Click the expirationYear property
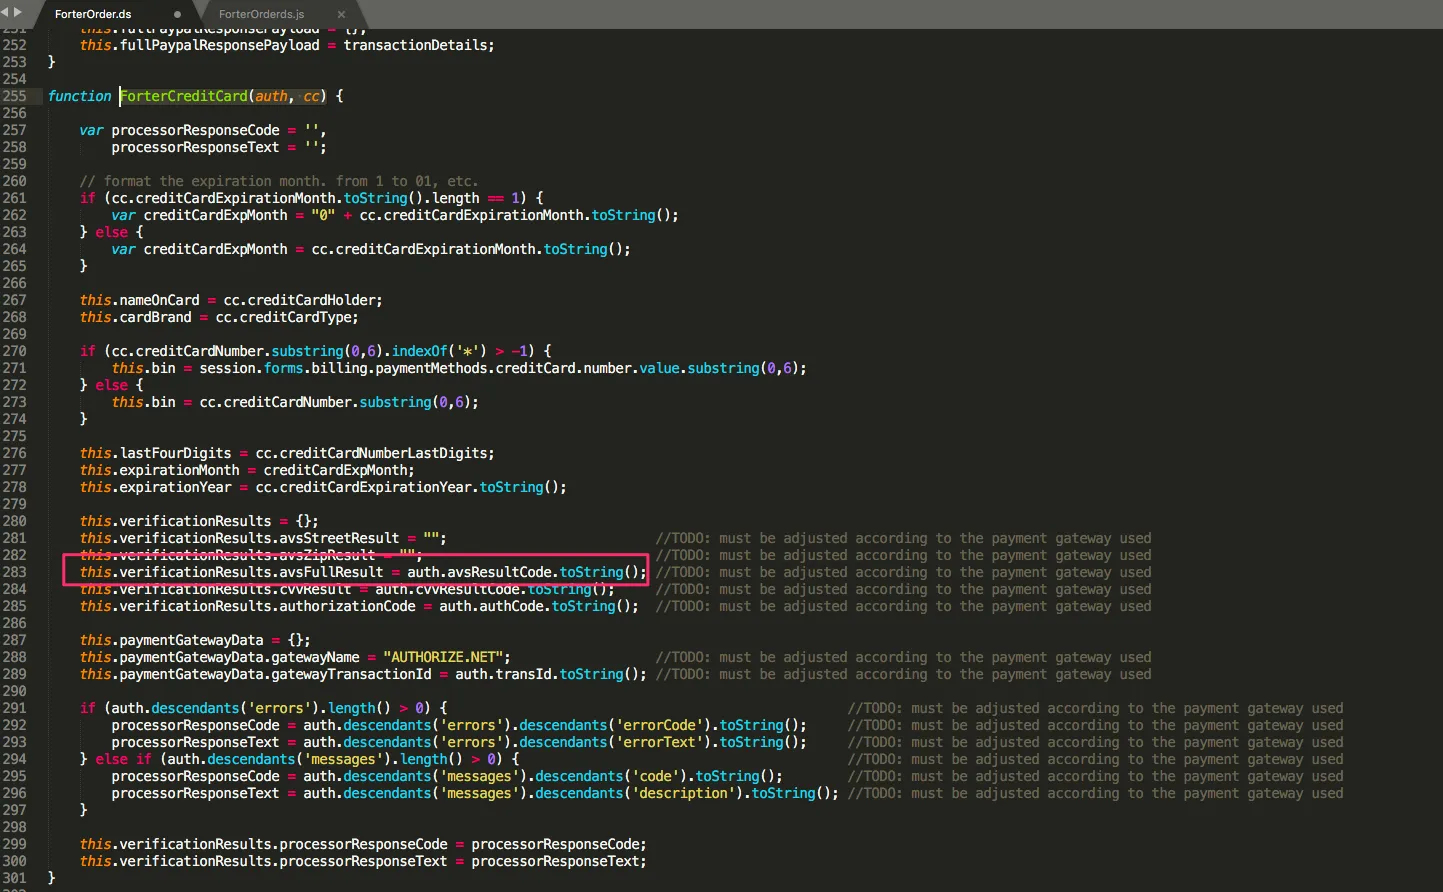Viewport: 1443px width, 892px height. 176,487
